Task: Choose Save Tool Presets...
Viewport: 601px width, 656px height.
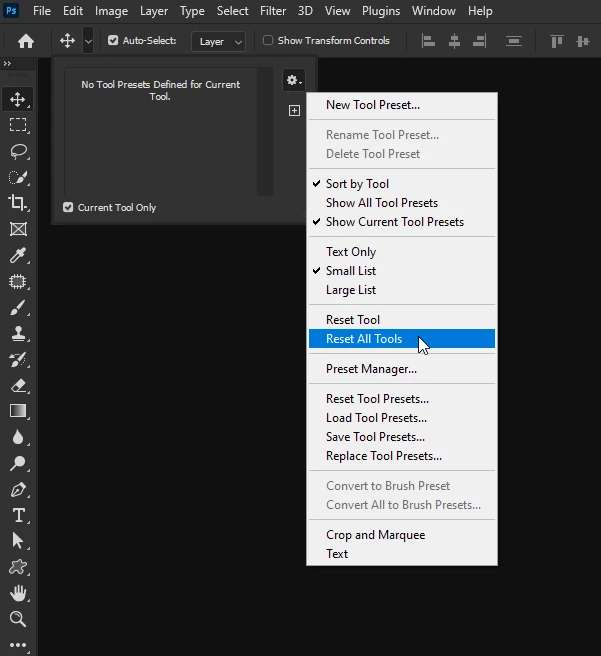Action: (402, 437)
